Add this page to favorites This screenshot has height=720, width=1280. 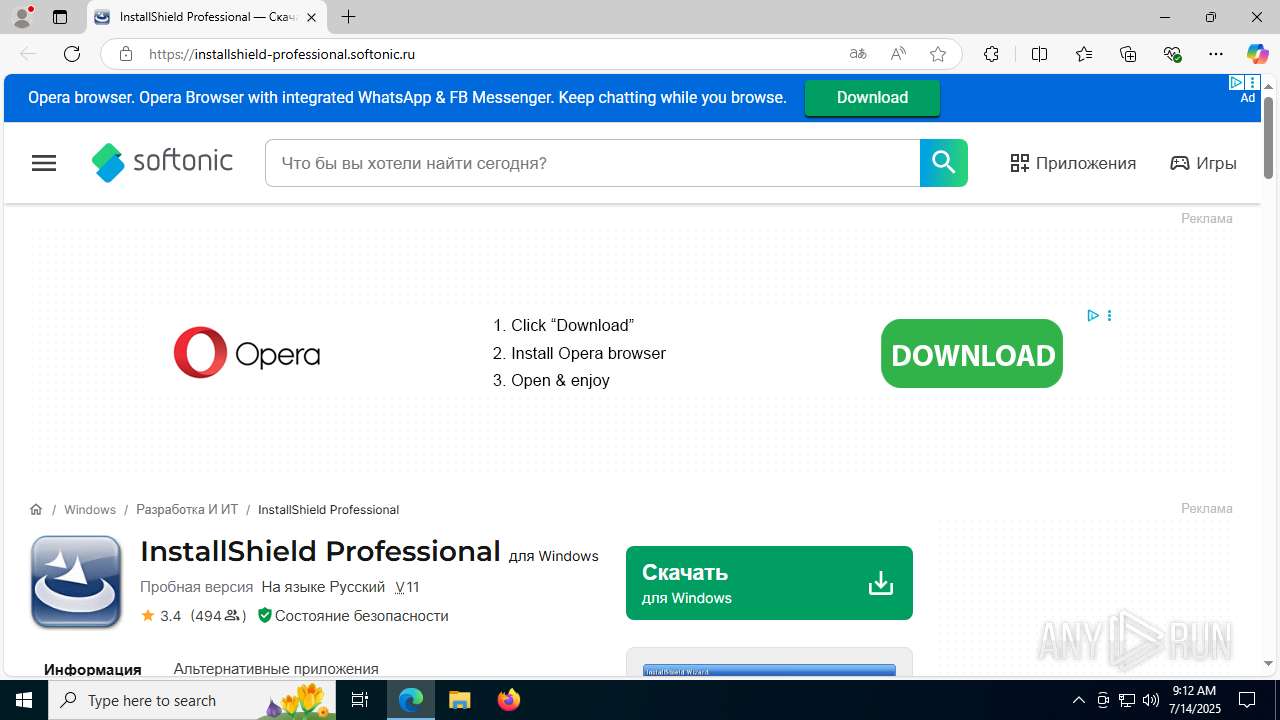(938, 54)
